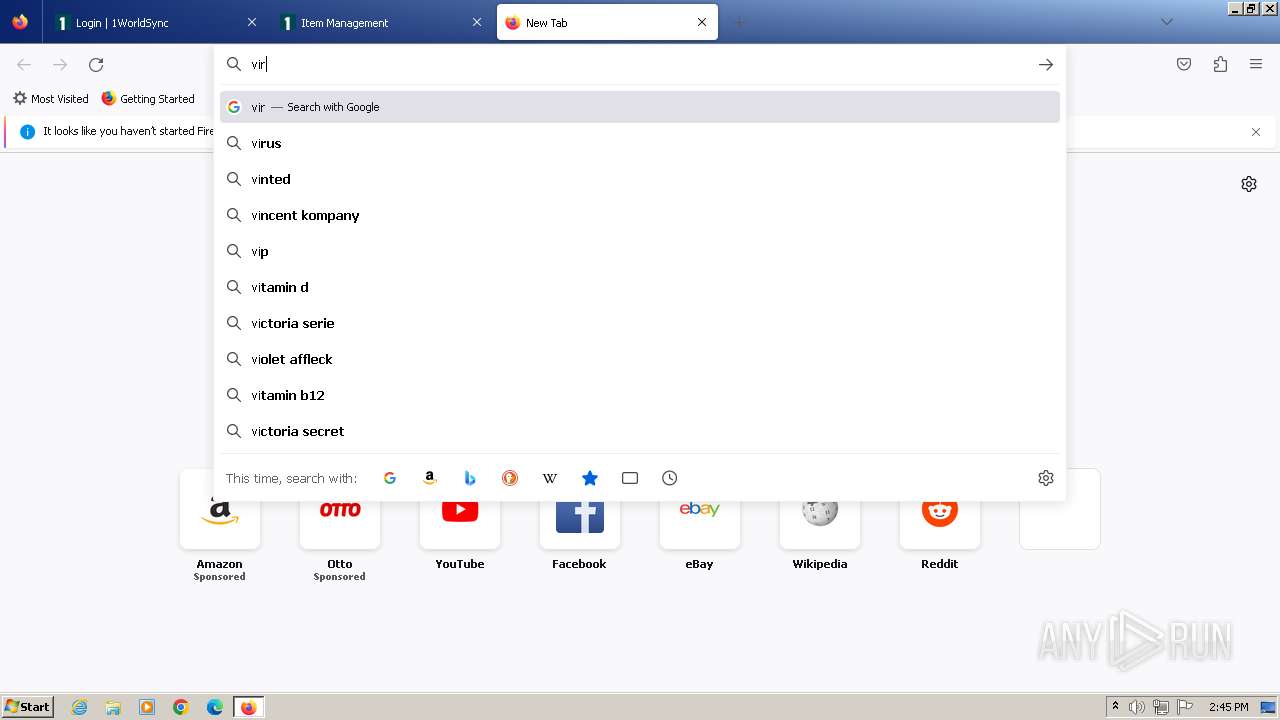The image size is (1280, 720).
Task: Search this time with Amazon
Action: click(430, 478)
